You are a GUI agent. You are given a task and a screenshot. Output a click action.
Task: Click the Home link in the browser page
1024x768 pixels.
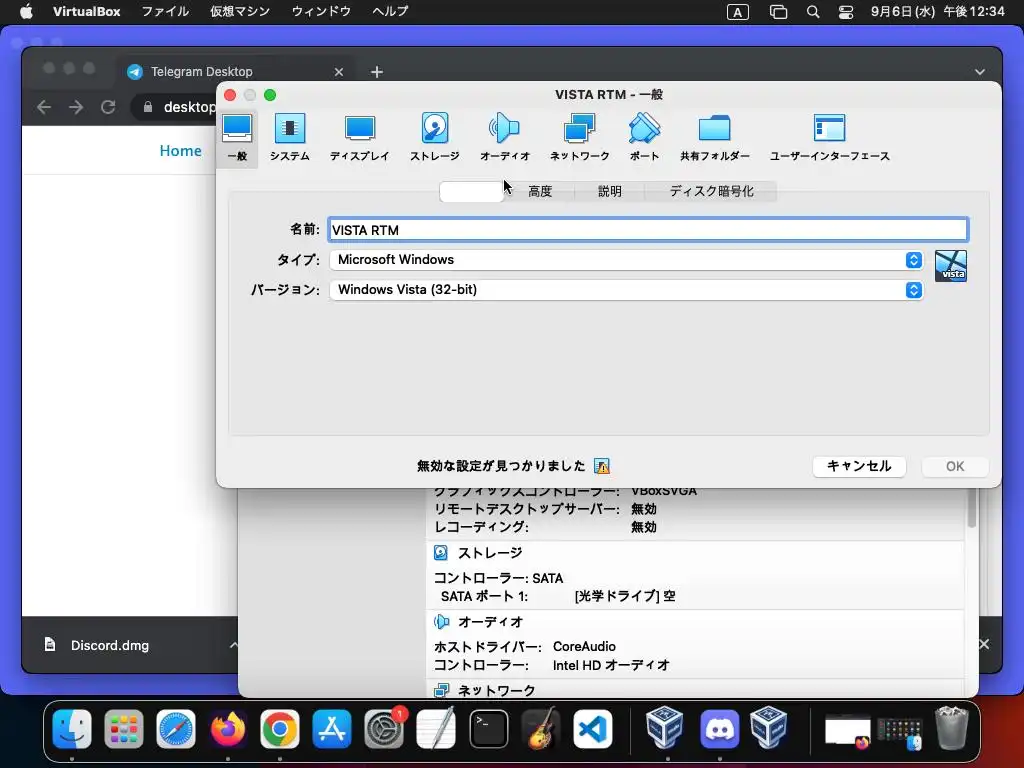click(x=180, y=151)
